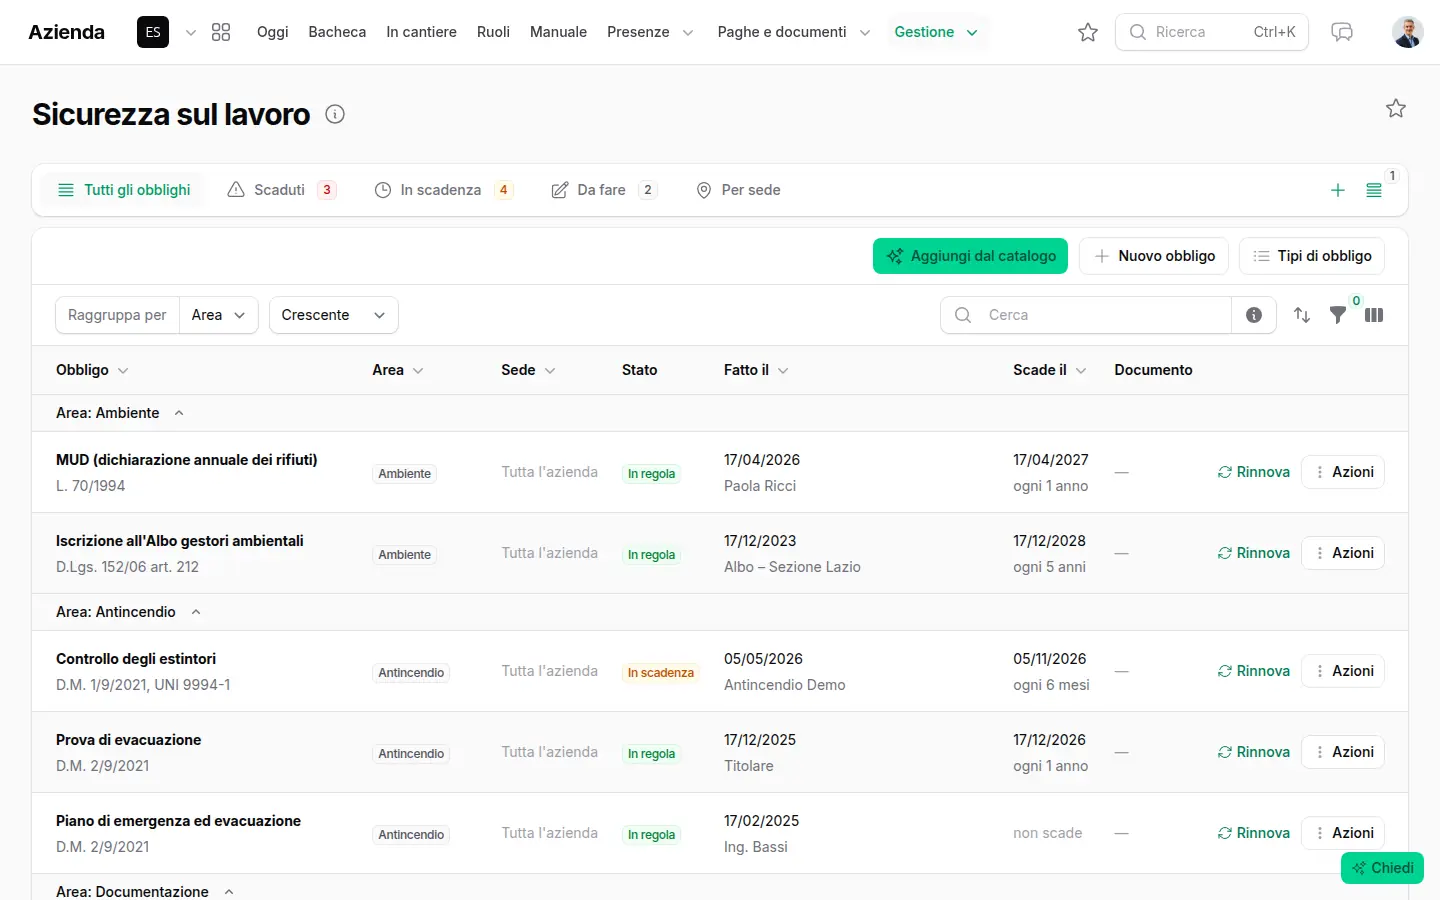Expand the Gestione menu
The width and height of the screenshot is (1440, 900).
pyautogui.click(x=936, y=32)
